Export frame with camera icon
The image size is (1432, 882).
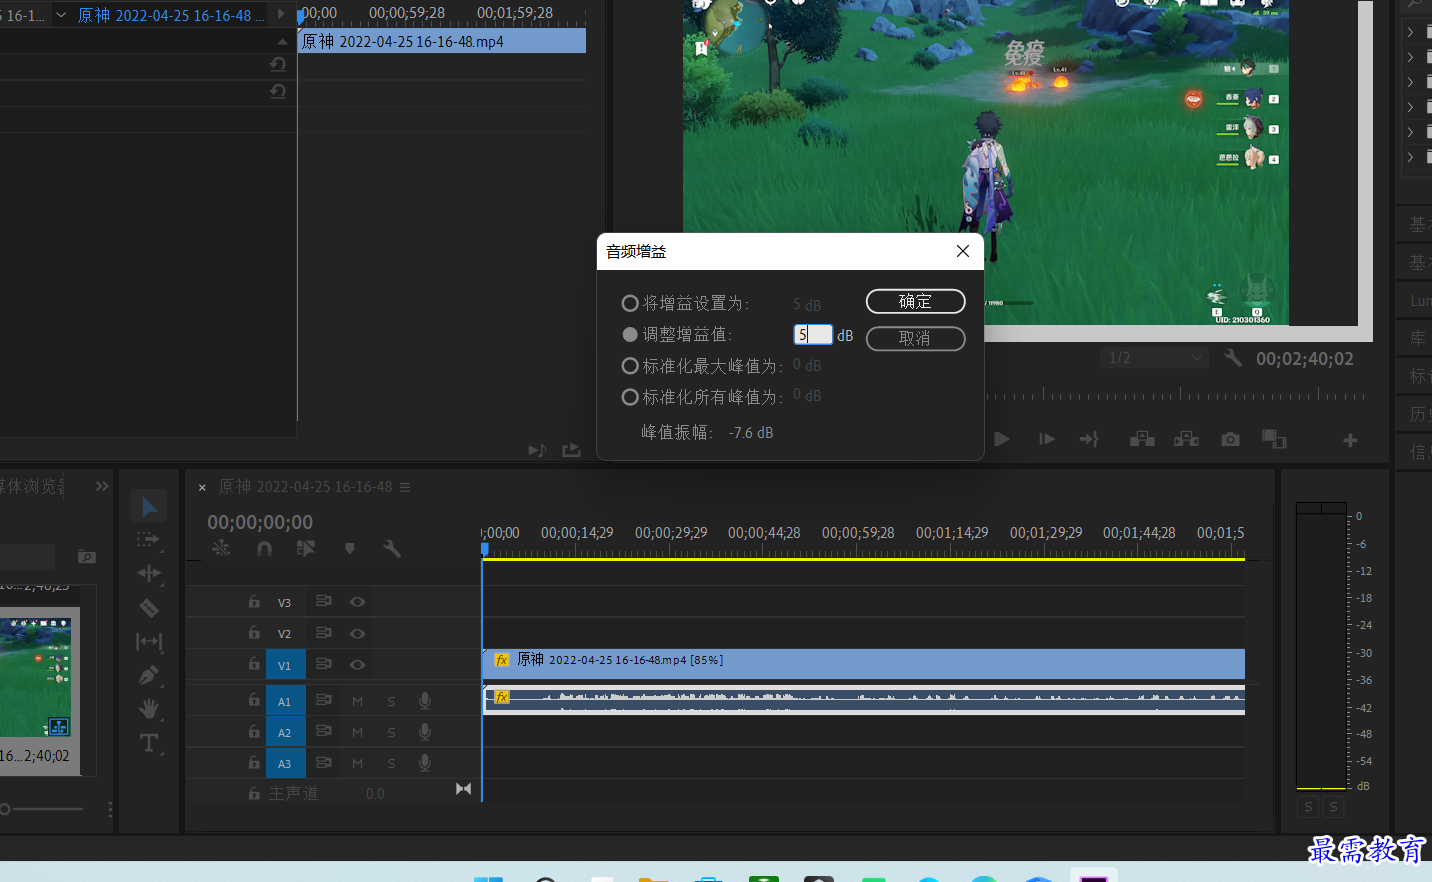(1230, 439)
